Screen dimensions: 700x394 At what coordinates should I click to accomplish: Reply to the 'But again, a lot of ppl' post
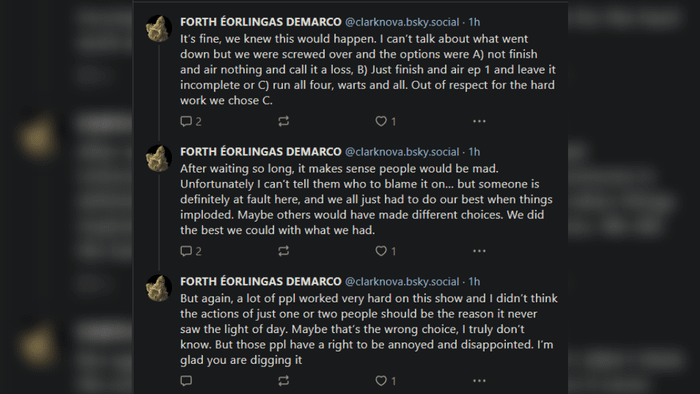tap(186, 381)
